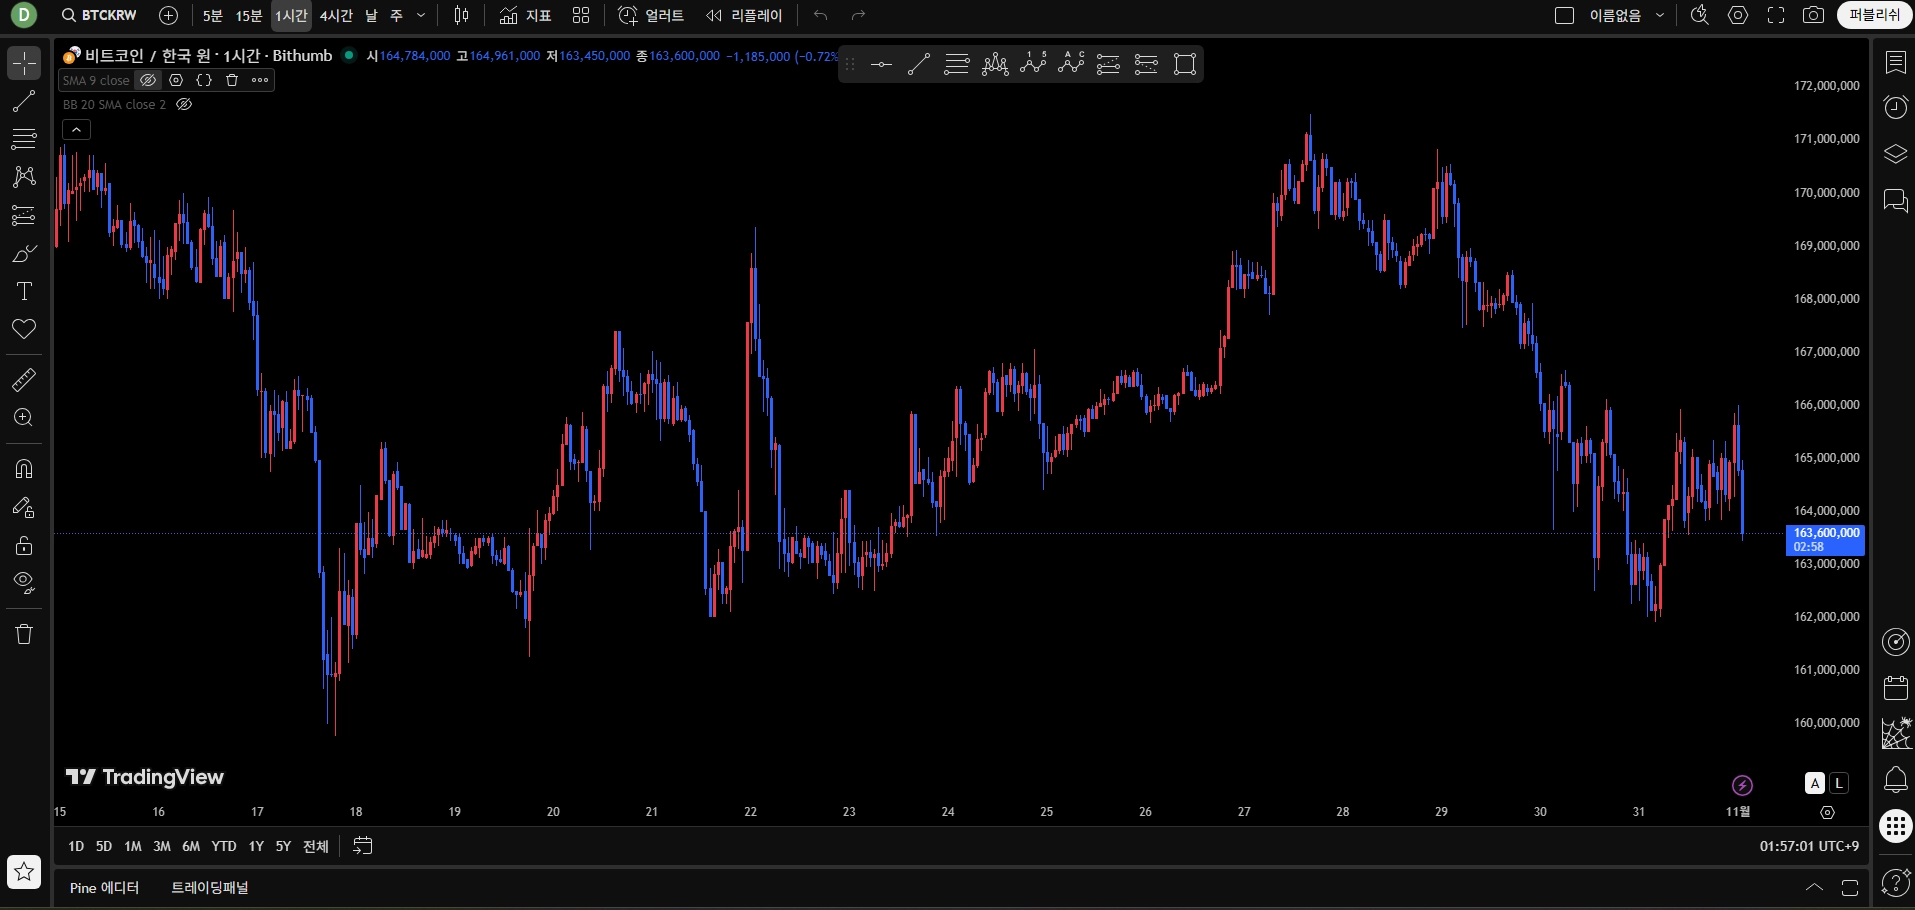Pick the horizontal line in floating toolbar
Image resolution: width=1915 pixels, height=910 pixels.
(881, 65)
